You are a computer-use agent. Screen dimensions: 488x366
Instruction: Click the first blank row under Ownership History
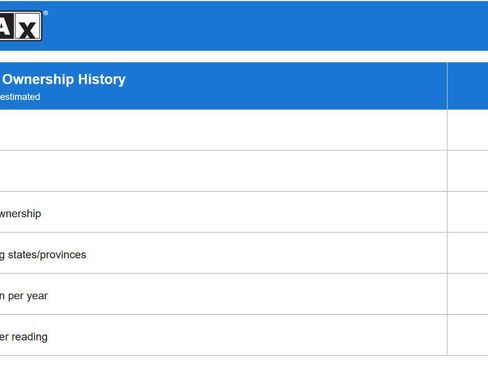point(223,130)
